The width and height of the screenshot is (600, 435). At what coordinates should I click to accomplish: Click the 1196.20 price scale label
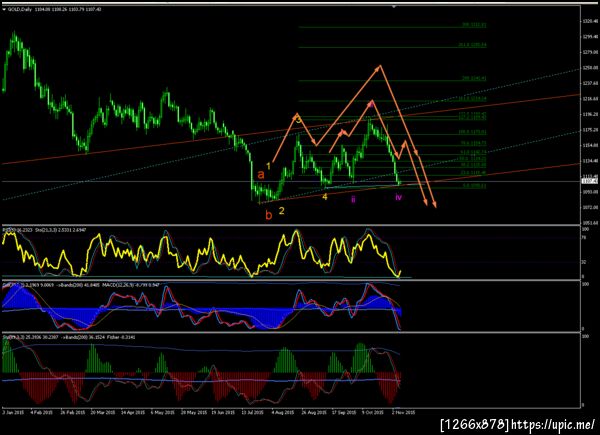(x=589, y=114)
